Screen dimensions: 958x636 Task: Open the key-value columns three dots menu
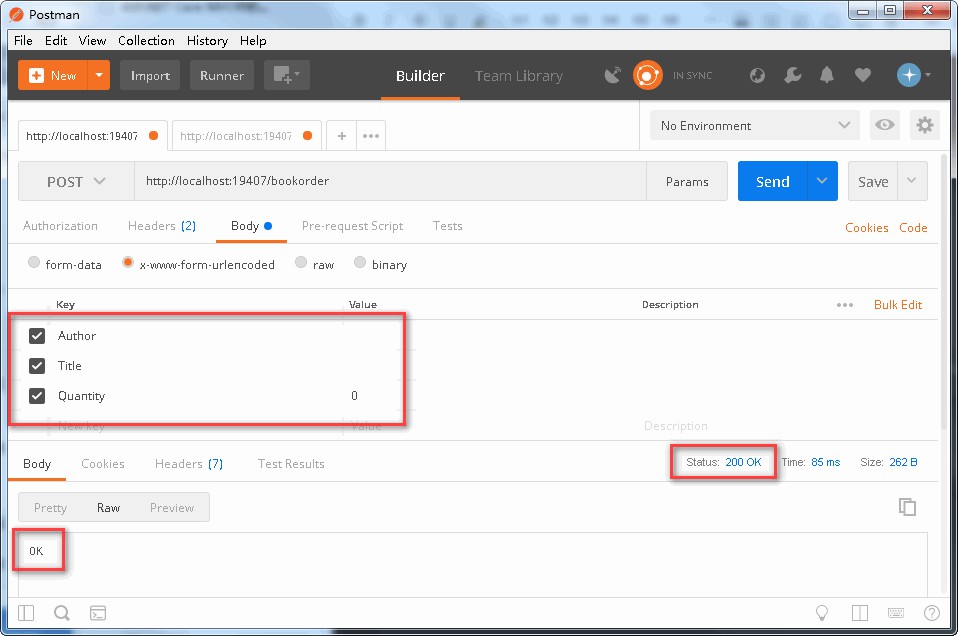pos(845,305)
